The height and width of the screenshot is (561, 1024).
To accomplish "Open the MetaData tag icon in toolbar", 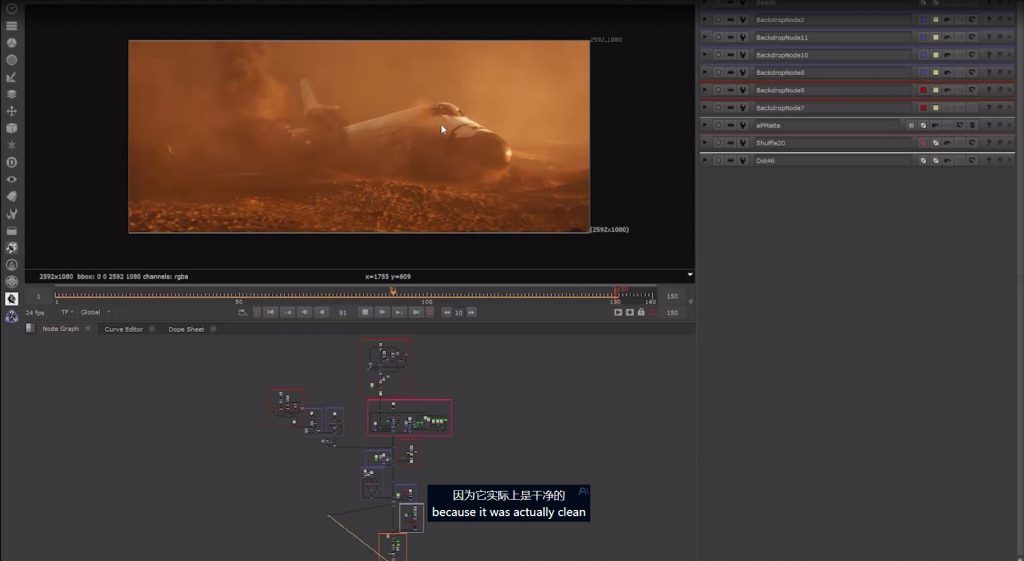I will click(11, 196).
